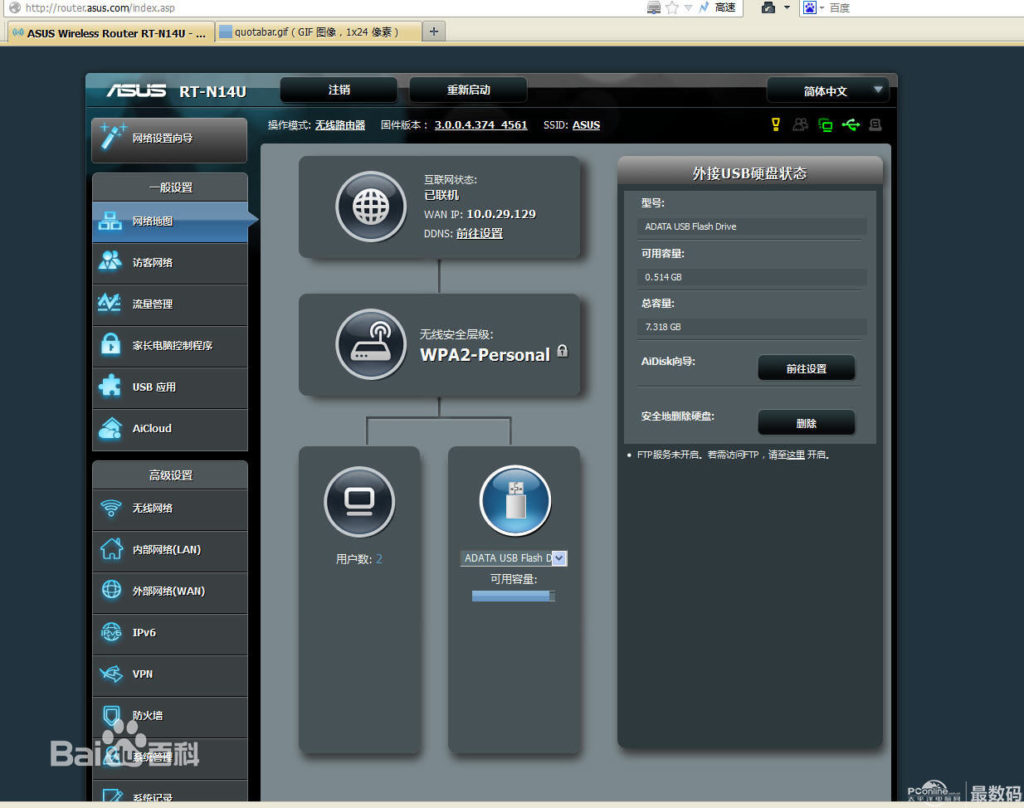Viewport: 1024px width, 808px height.
Task: Click the AiDisk向导 前往设置 button
Action: click(807, 368)
